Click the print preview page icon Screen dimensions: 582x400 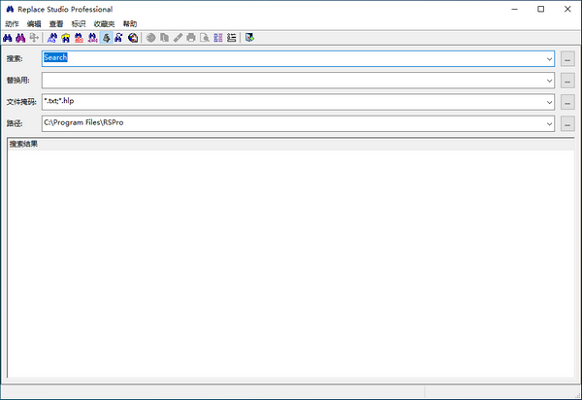tap(205, 38)
